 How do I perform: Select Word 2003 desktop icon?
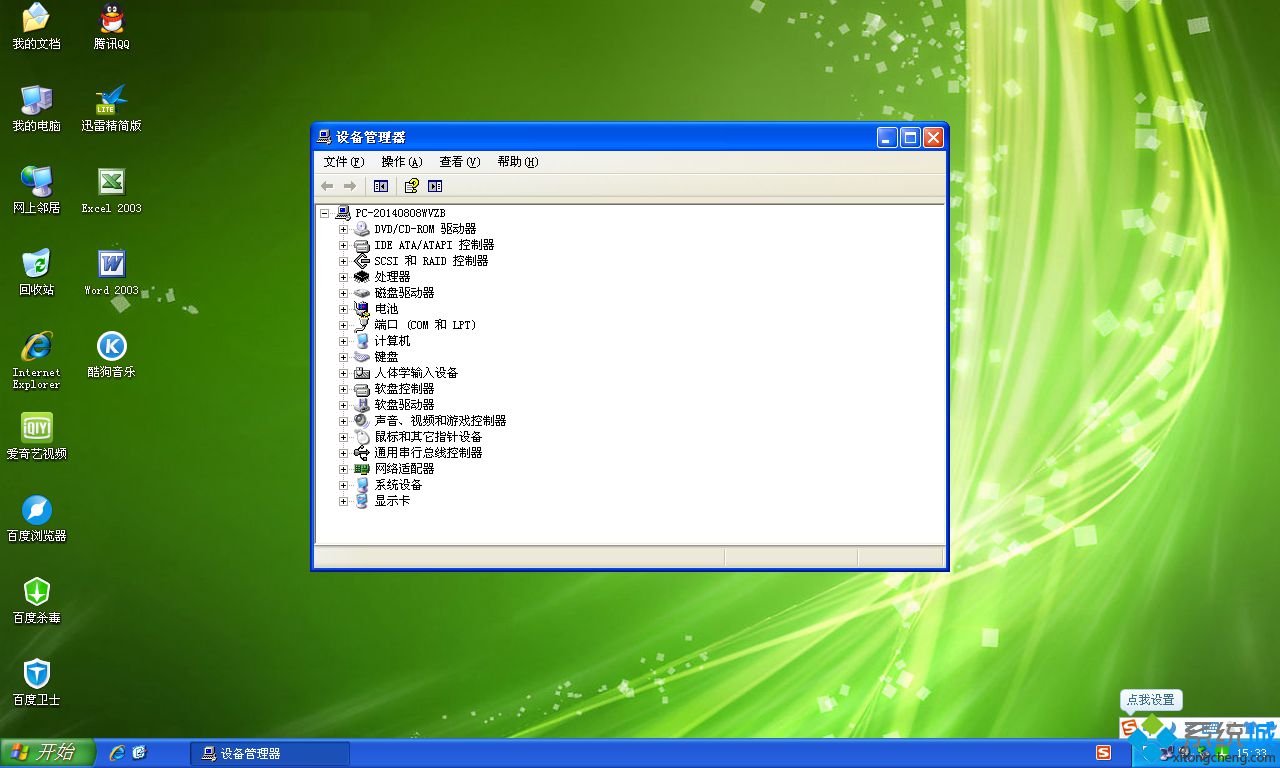click(112, 272)
